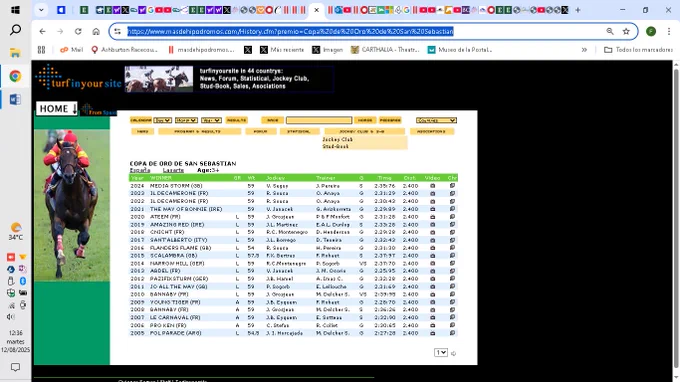Follow the Lasarte link
The height and width of the screenshot is (382, 680).
point(173,170)
